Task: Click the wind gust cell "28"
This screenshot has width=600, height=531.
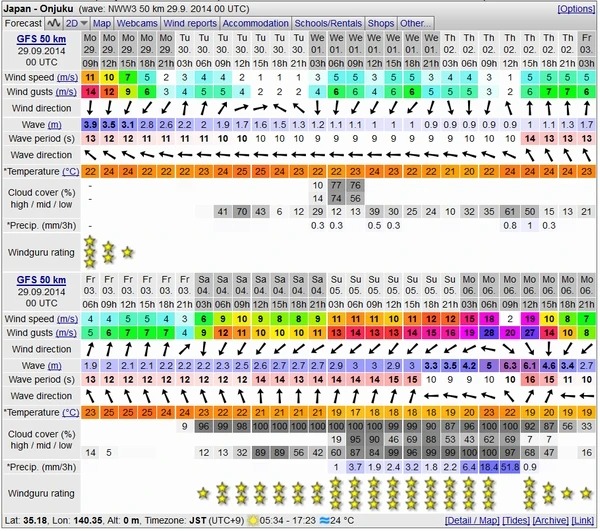Action: (489, 333)
